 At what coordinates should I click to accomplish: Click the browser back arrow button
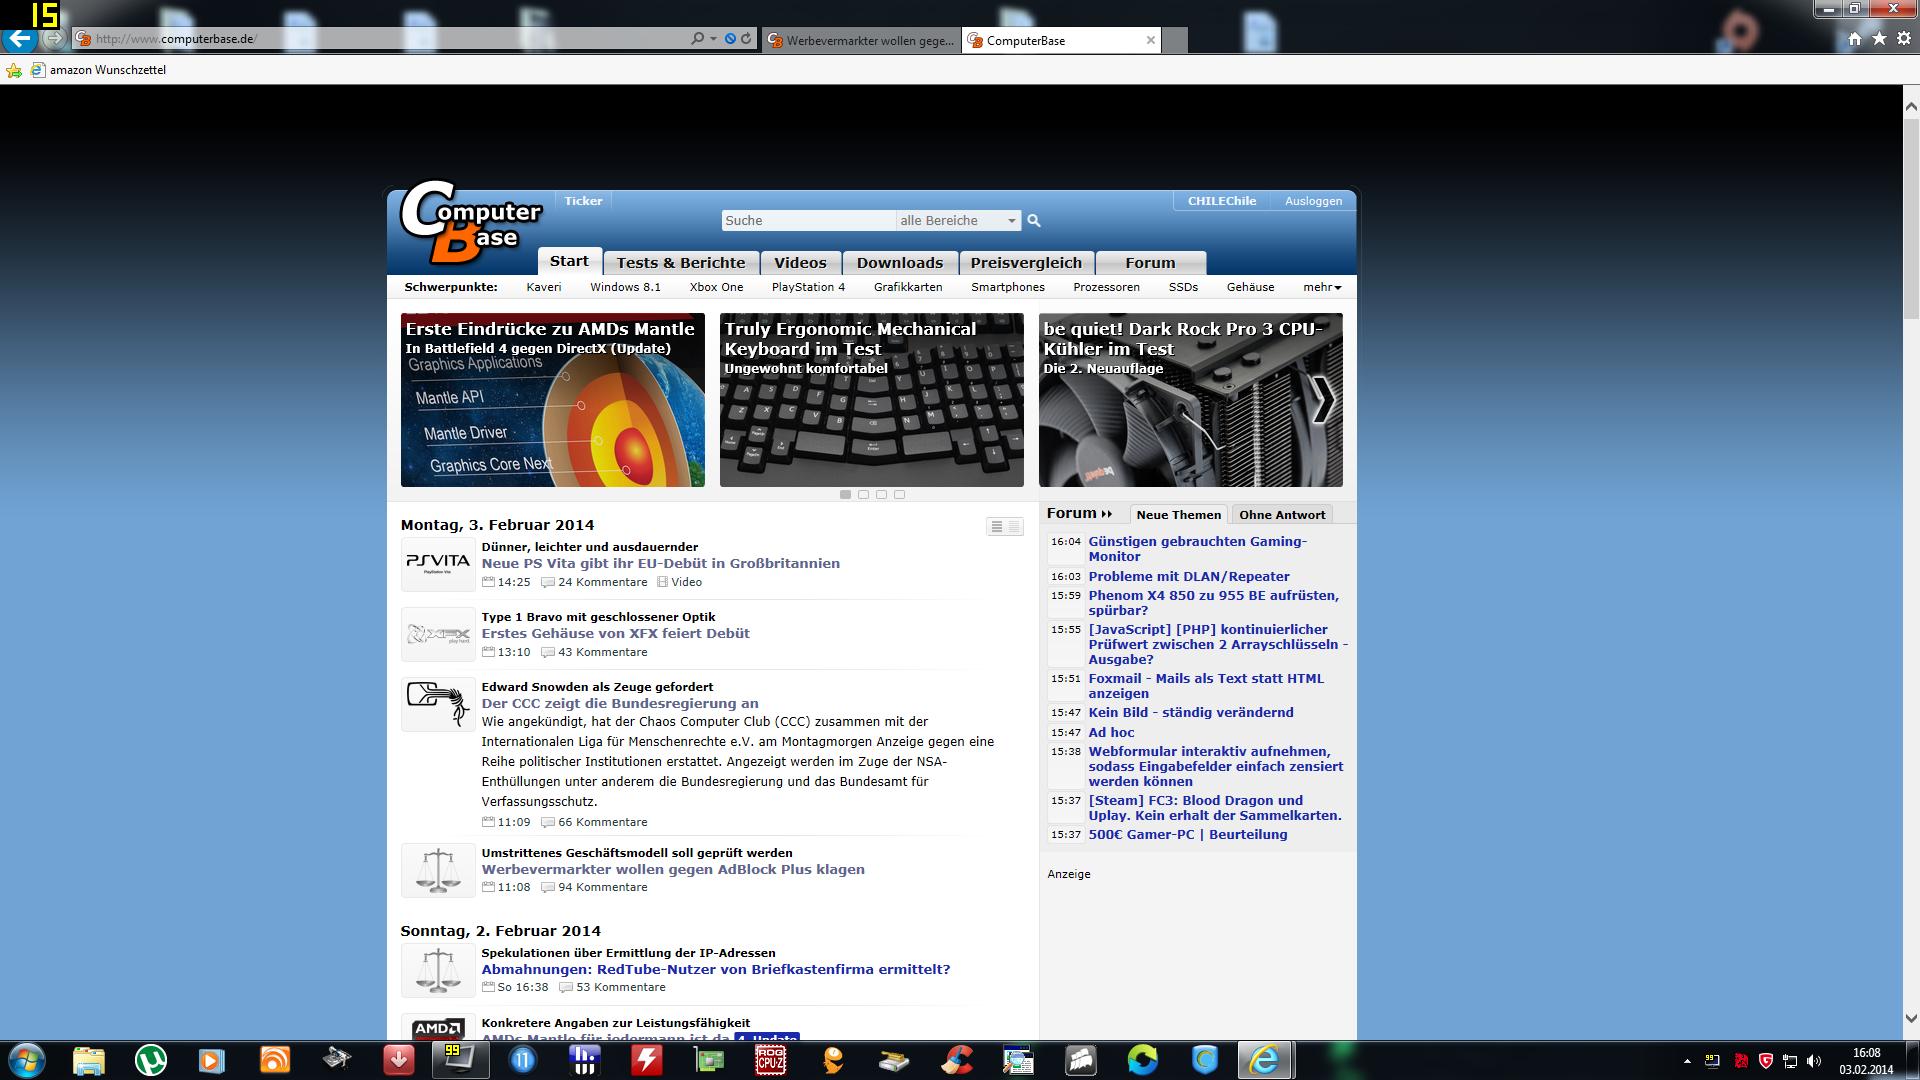[x=20, y=39]
